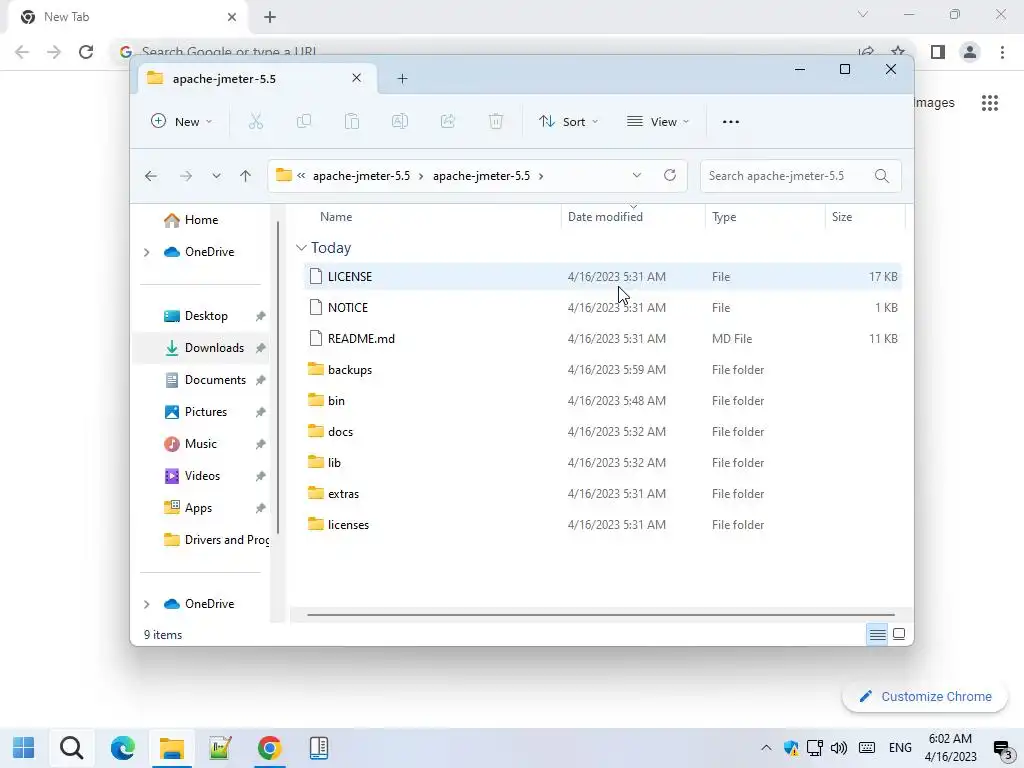Viewport: 1024px width, 768px height.
Task: Select the first apache-jmeter-5.5 breadcrumb
Action: [x=361, y=176]
